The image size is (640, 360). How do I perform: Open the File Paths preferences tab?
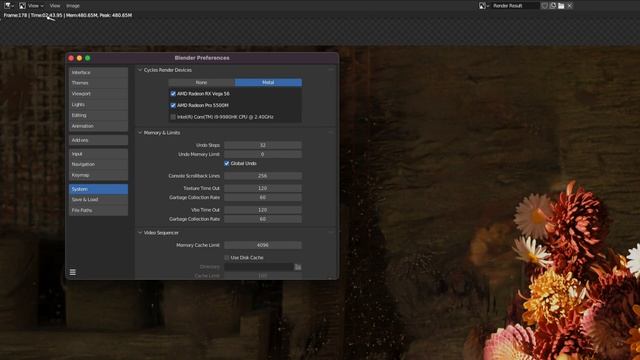[98, 210]
